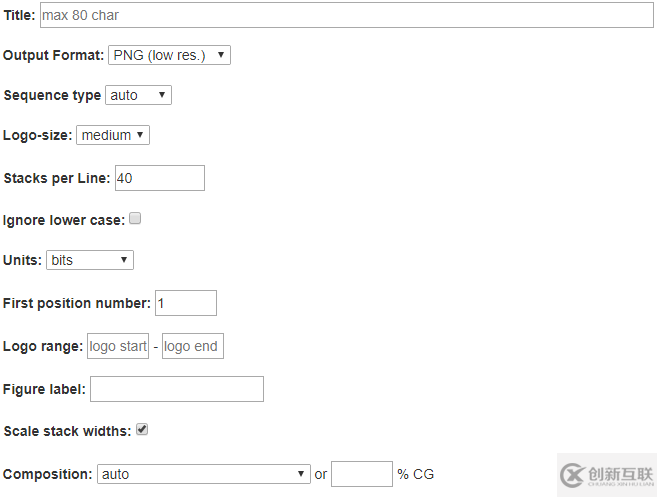Click the Figure label text box

(177, 389)
